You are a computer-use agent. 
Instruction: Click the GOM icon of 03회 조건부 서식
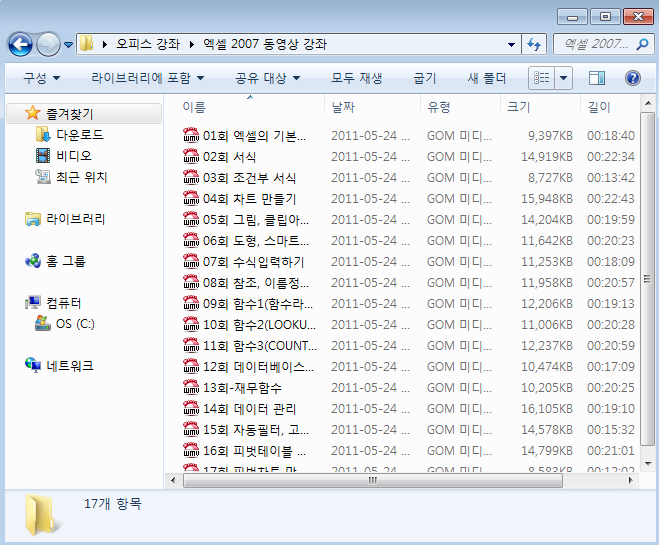(x=191, y=177)
